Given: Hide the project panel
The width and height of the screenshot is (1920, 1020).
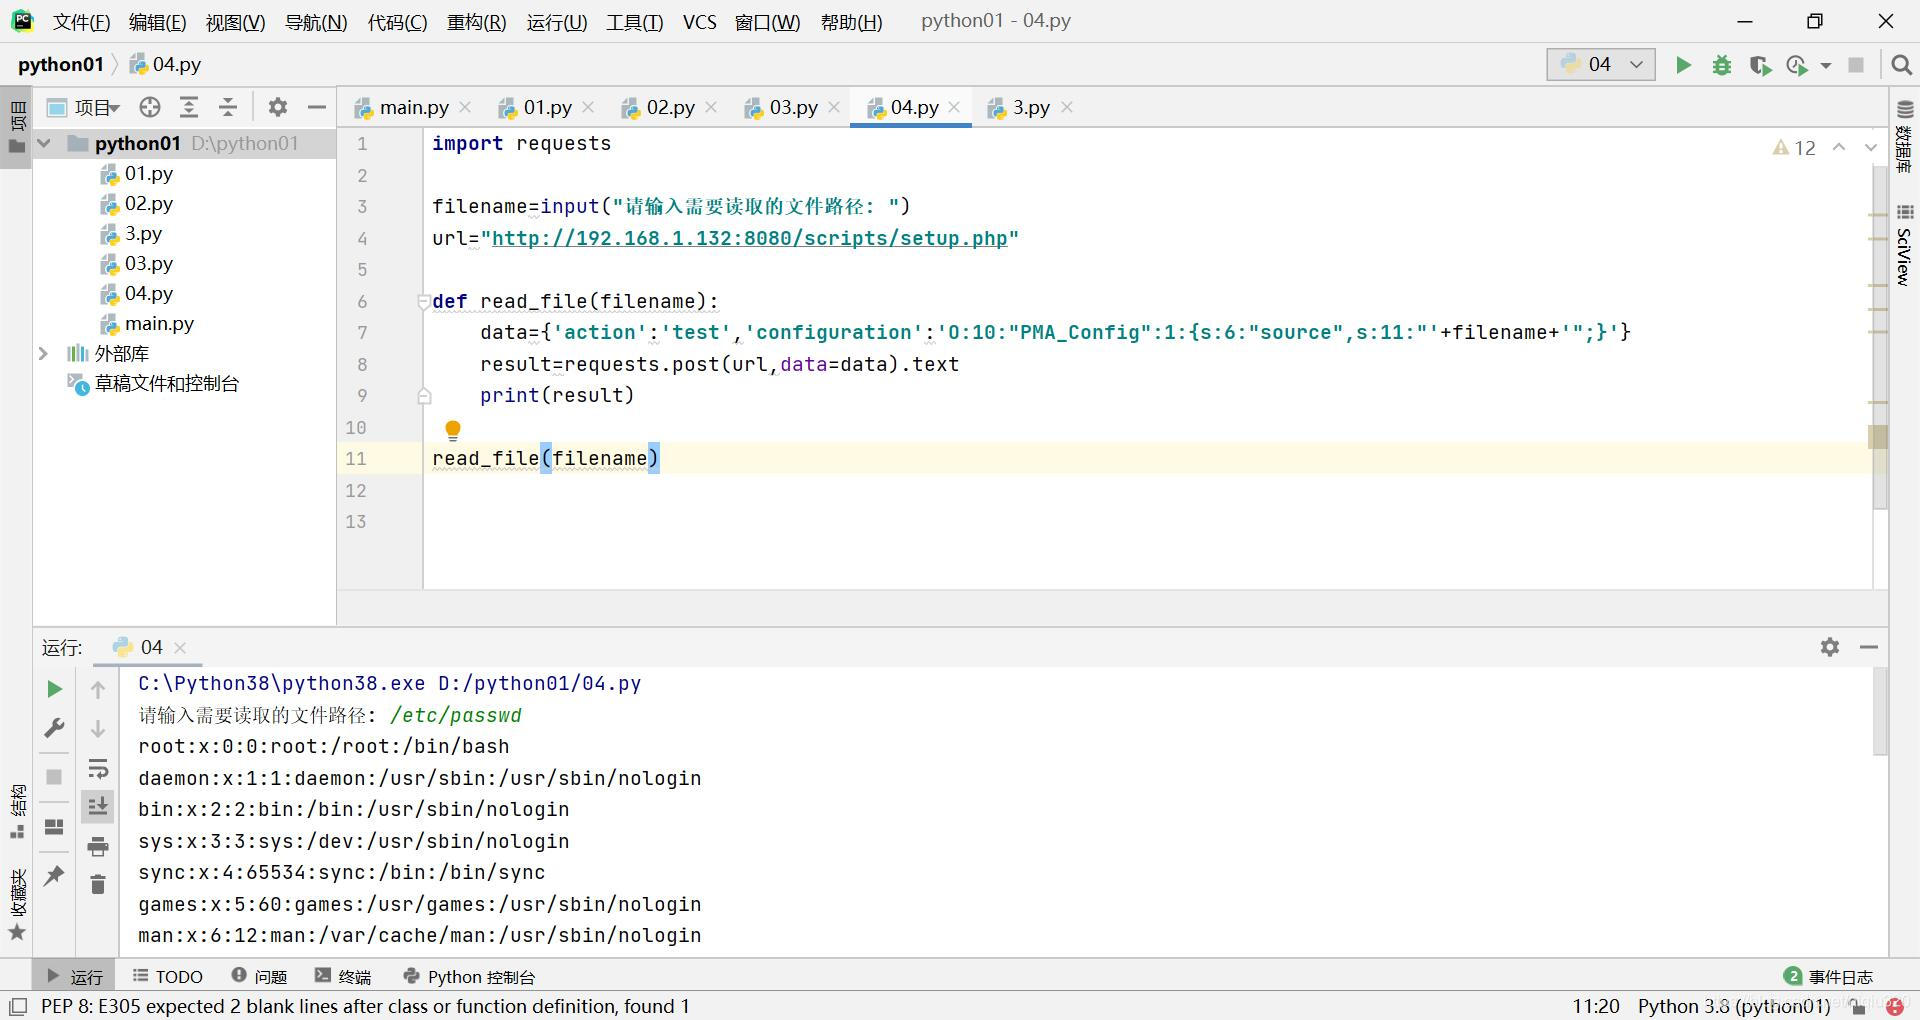Looking at the screenshot, I should pyautogui.click(x=317, y=107).
